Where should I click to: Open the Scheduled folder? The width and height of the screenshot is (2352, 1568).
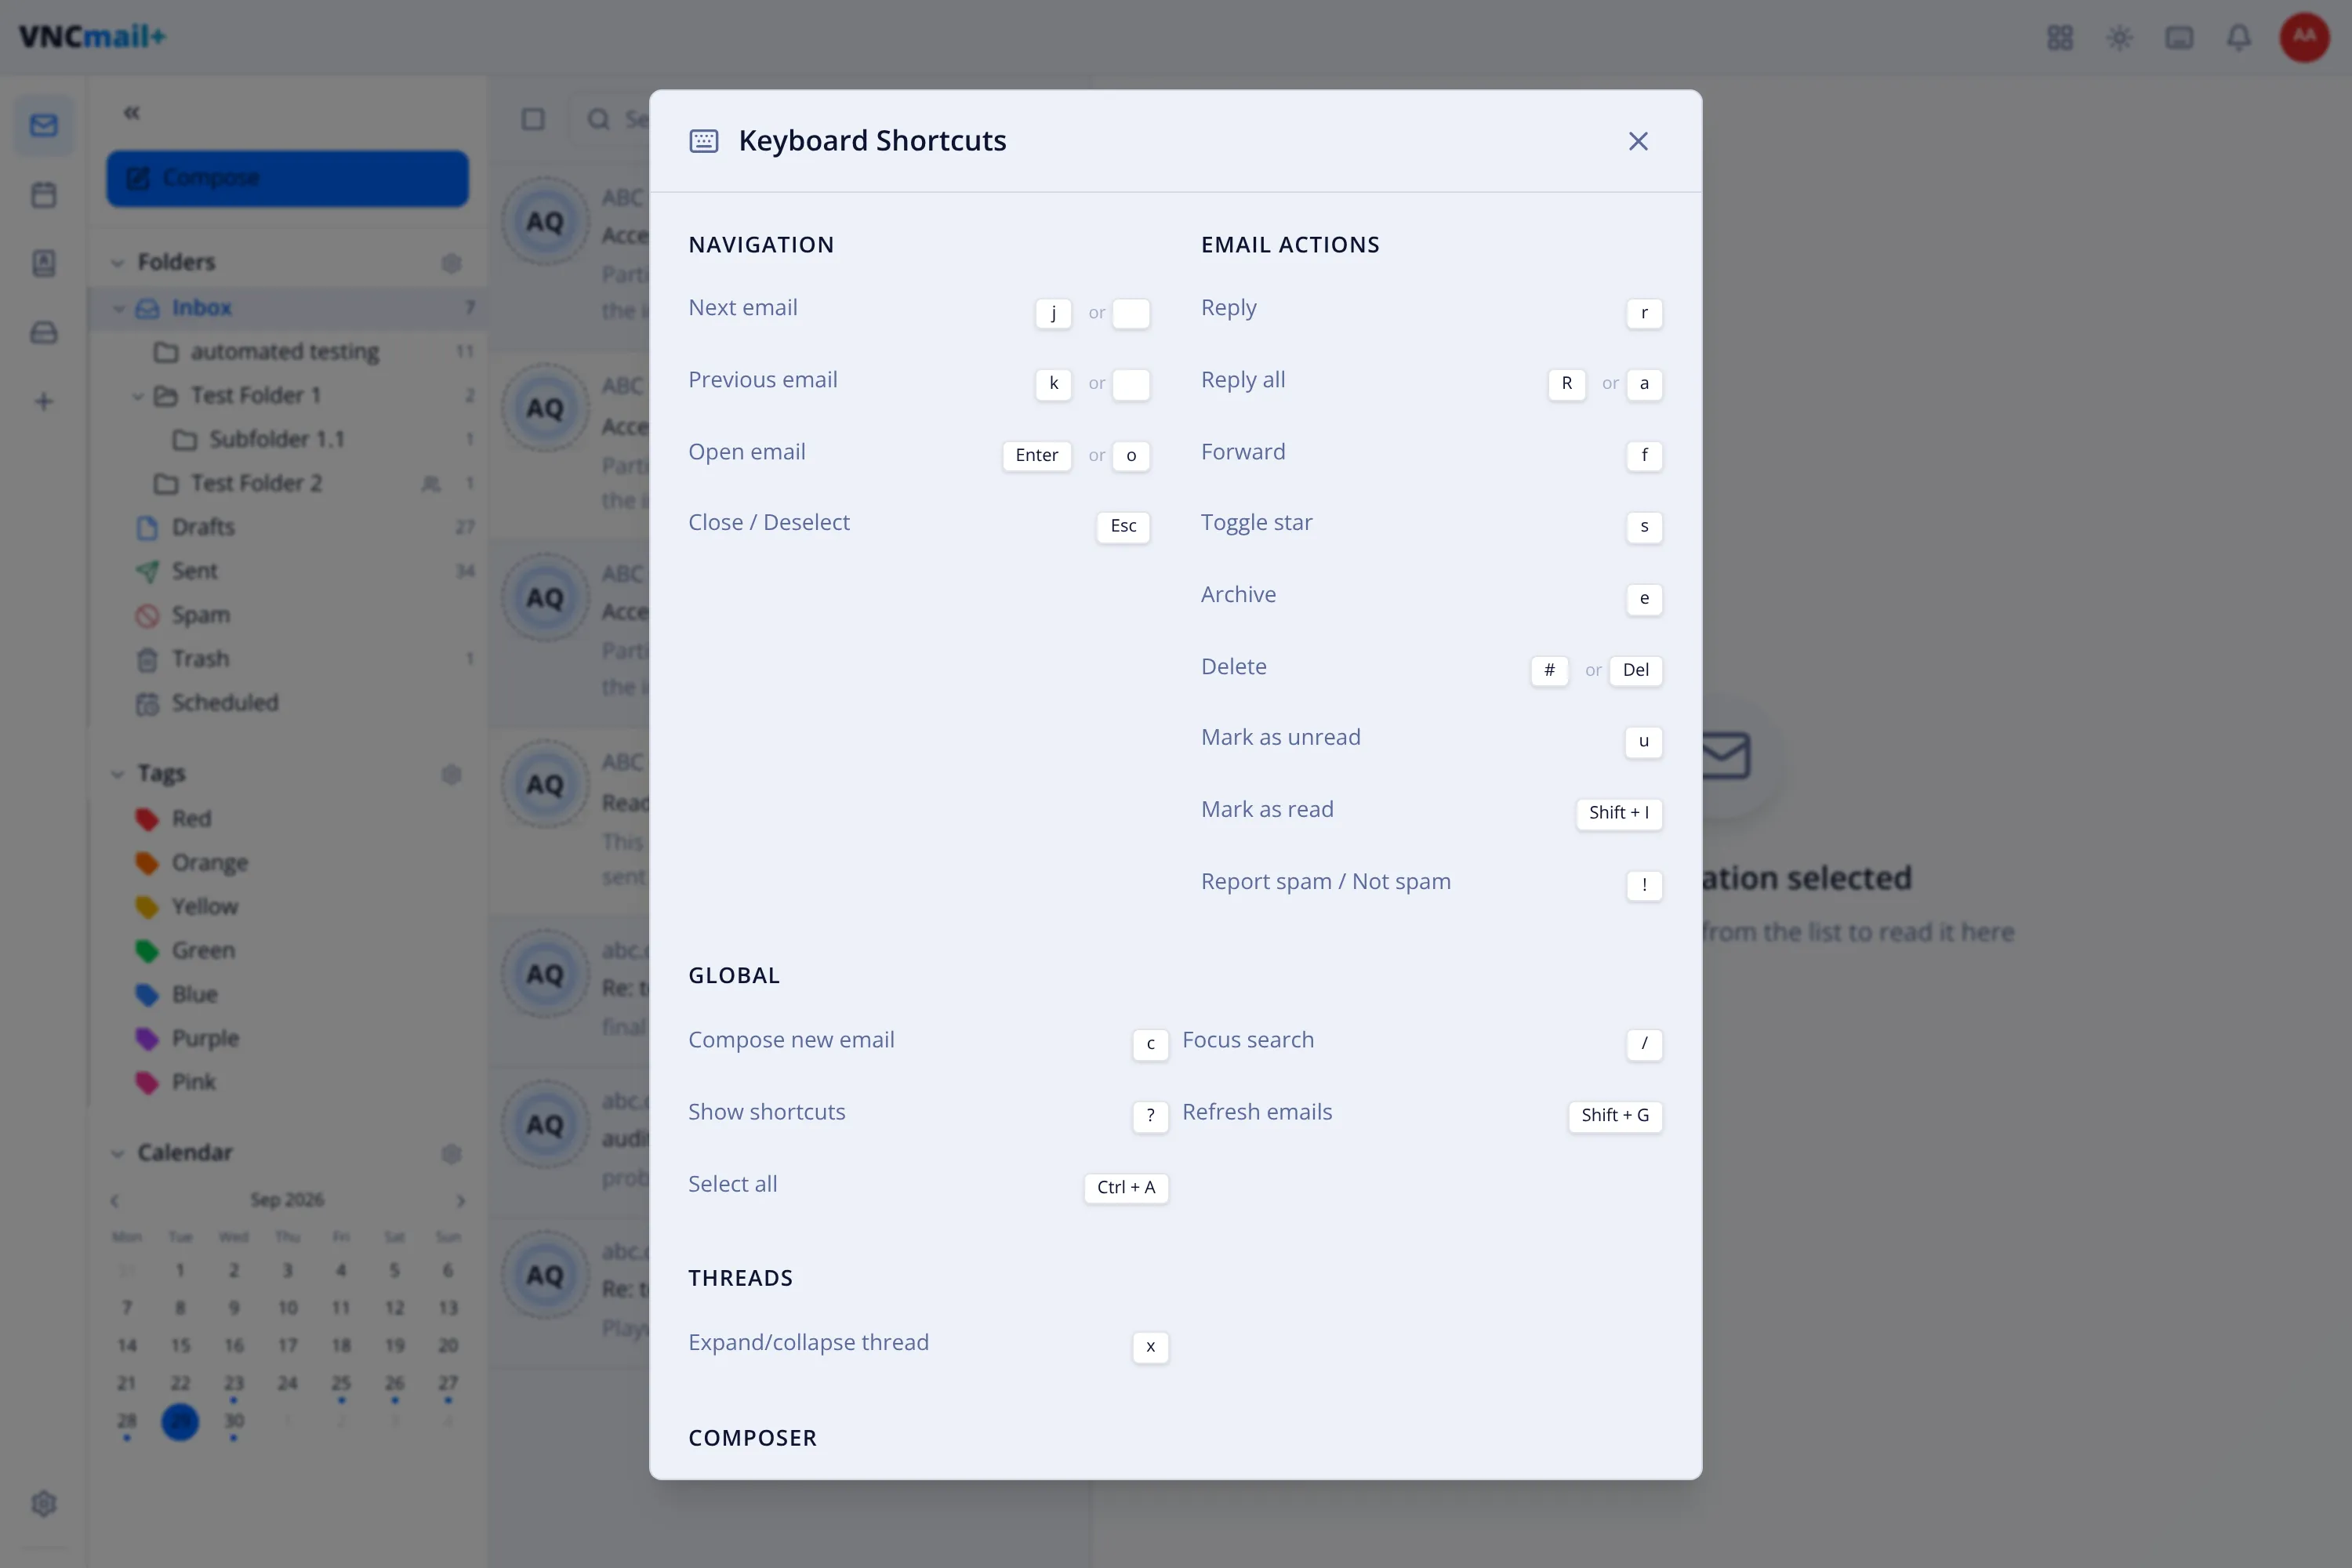(287, 703)
